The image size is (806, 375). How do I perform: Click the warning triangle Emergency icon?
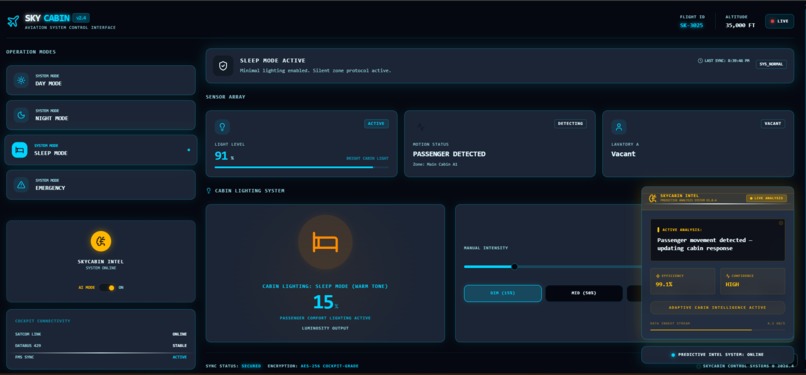click(x=21, y=185)
